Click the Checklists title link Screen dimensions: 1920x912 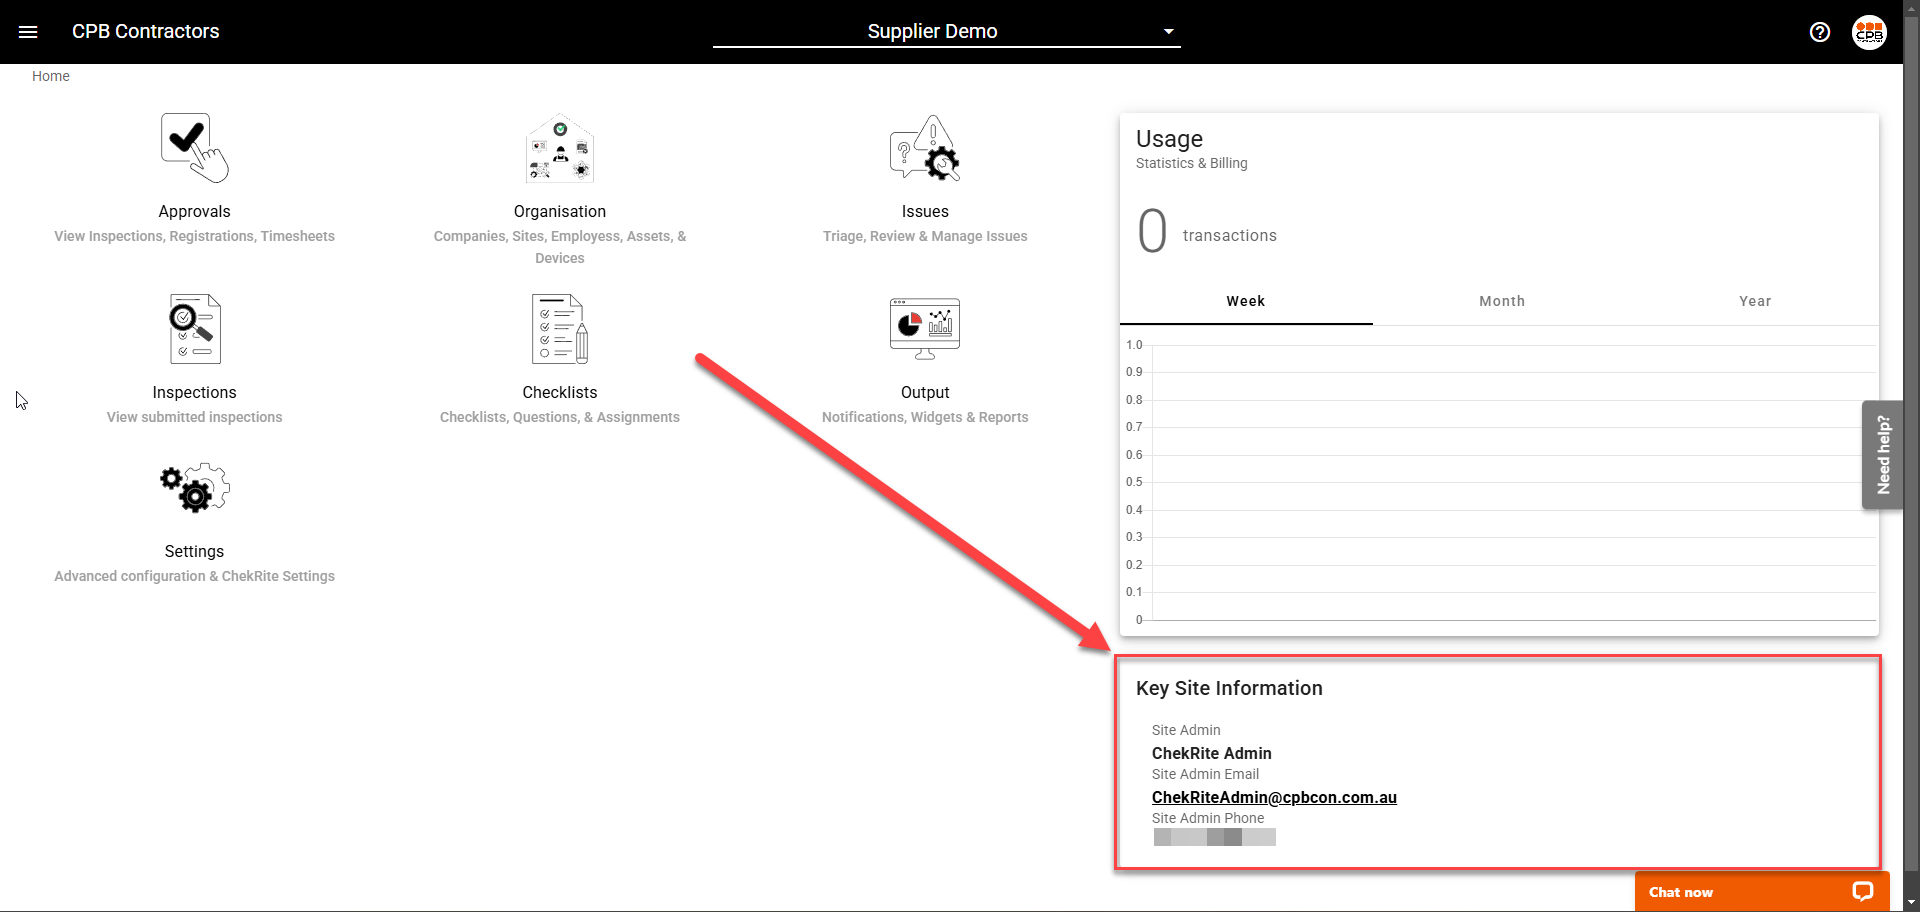[560, 392]
